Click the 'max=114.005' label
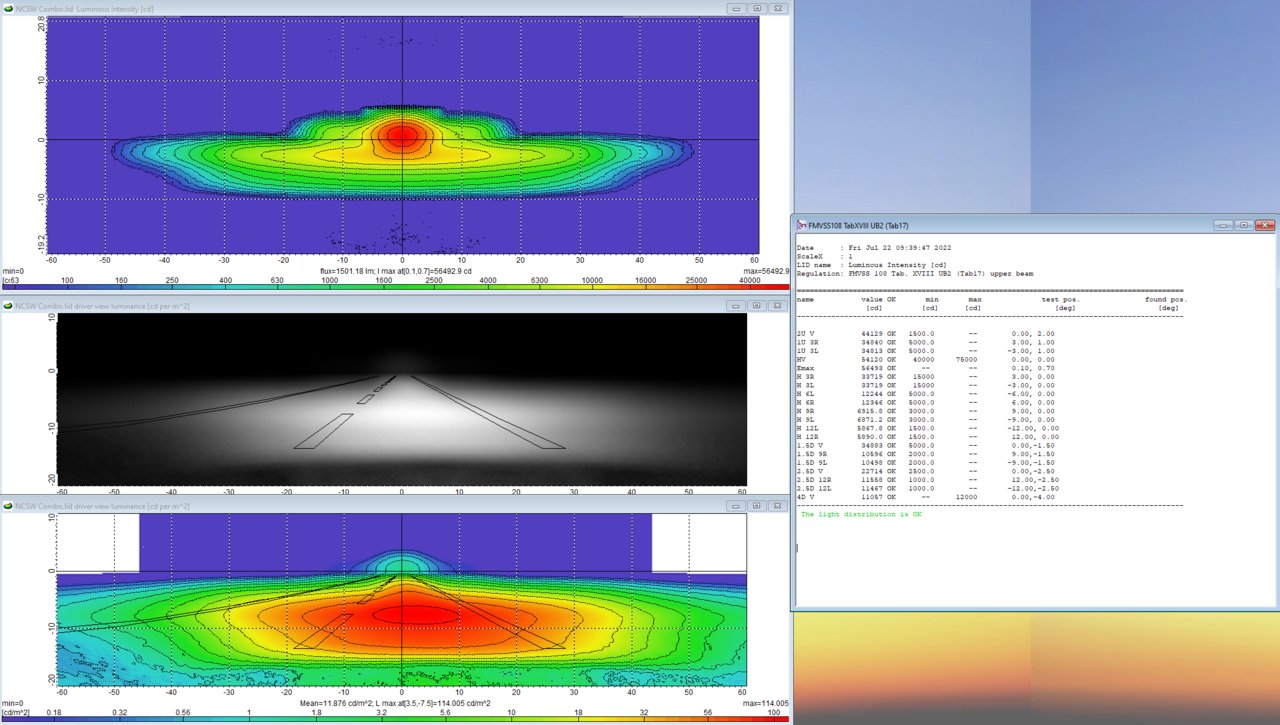Image resolution: width=1280 pixels, height=725 pixels. 768,703
